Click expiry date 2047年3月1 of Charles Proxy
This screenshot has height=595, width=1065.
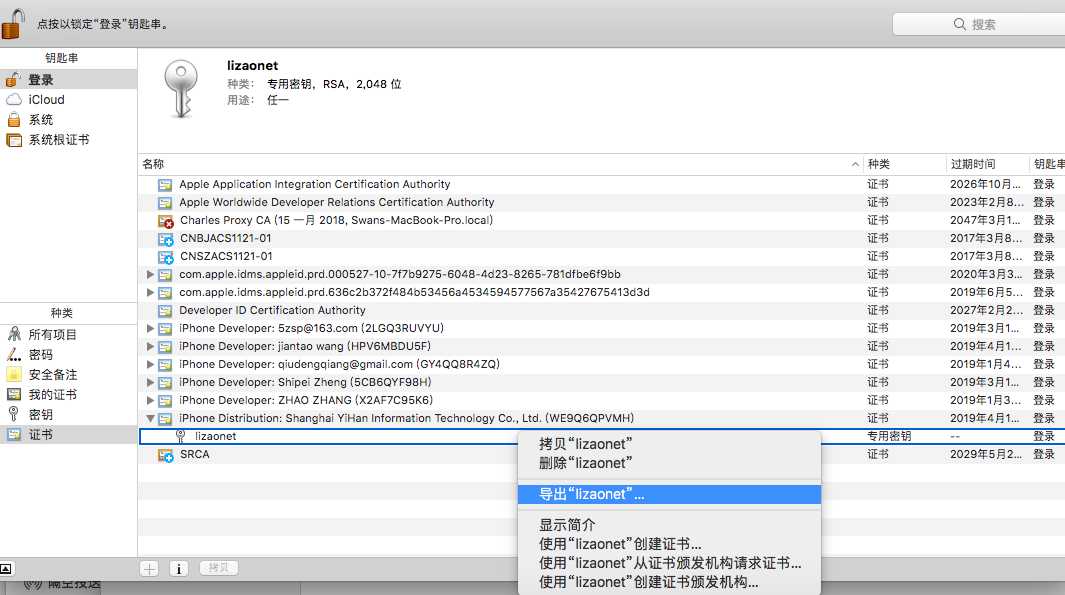[x=985, y=220]
